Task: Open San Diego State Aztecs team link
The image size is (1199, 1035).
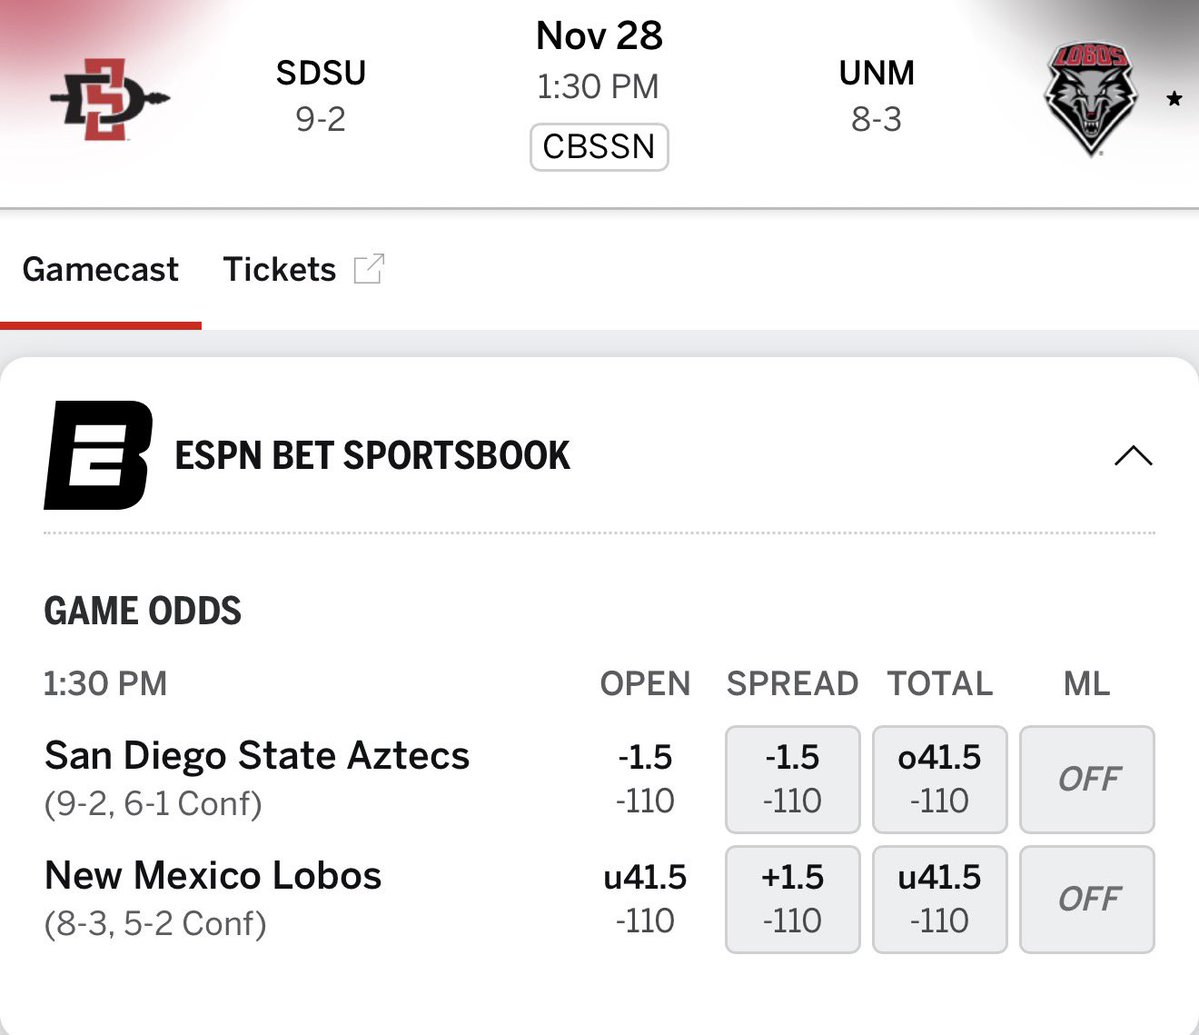Action: pyautogui.click(x=257, y=756)
